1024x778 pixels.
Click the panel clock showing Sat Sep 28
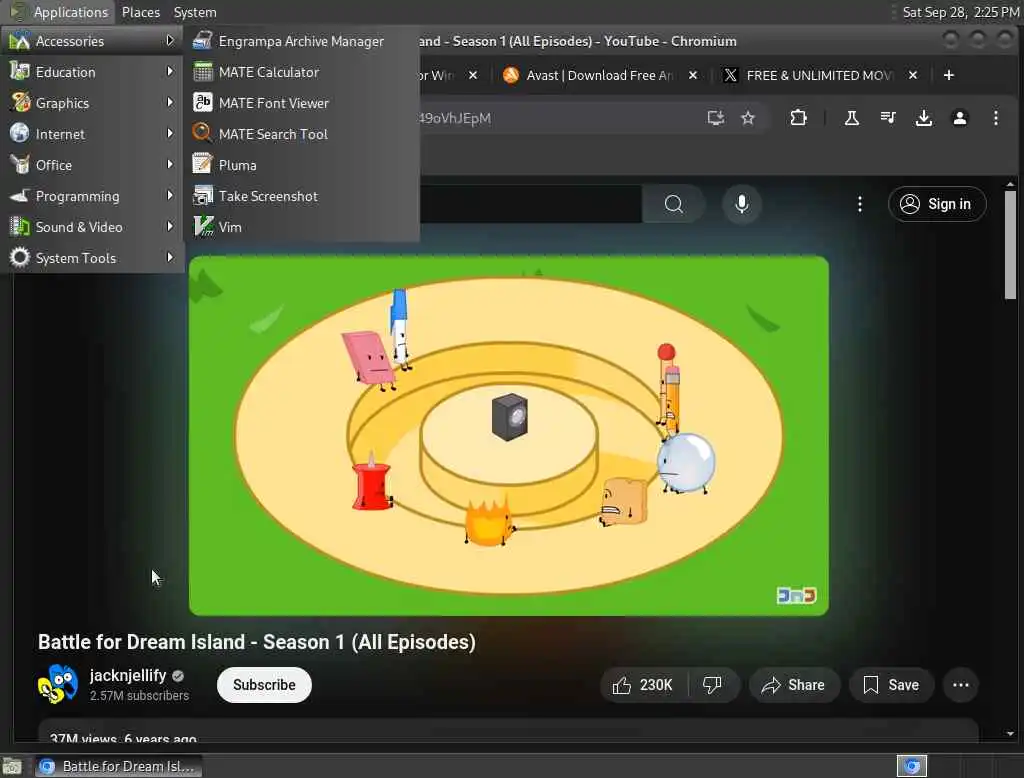click(x=960, y=12)
